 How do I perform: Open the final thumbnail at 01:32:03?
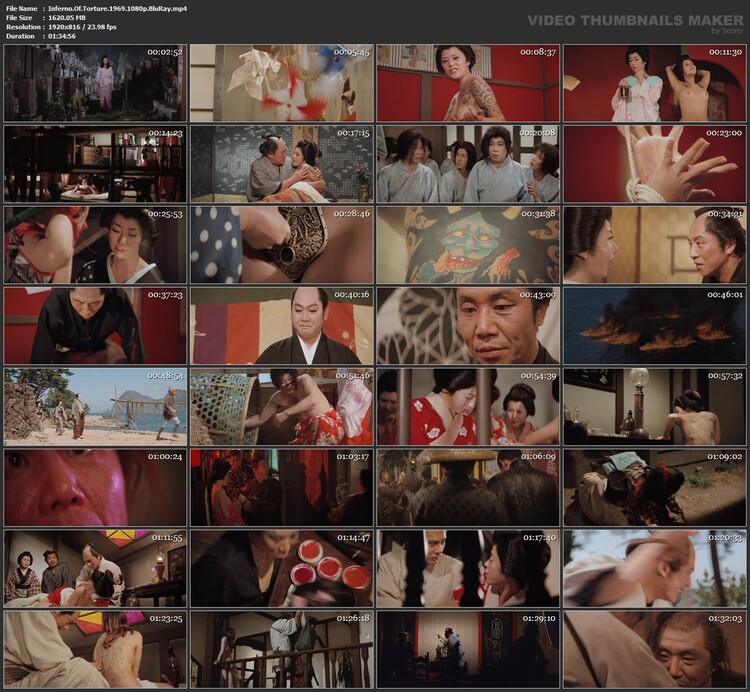coord(655,649)
